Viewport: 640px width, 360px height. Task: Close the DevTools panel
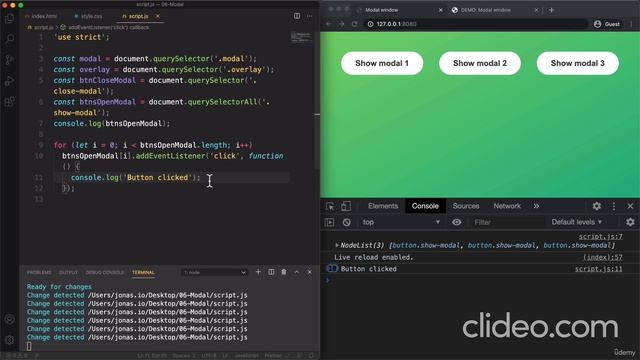click(x=630, y=206)
